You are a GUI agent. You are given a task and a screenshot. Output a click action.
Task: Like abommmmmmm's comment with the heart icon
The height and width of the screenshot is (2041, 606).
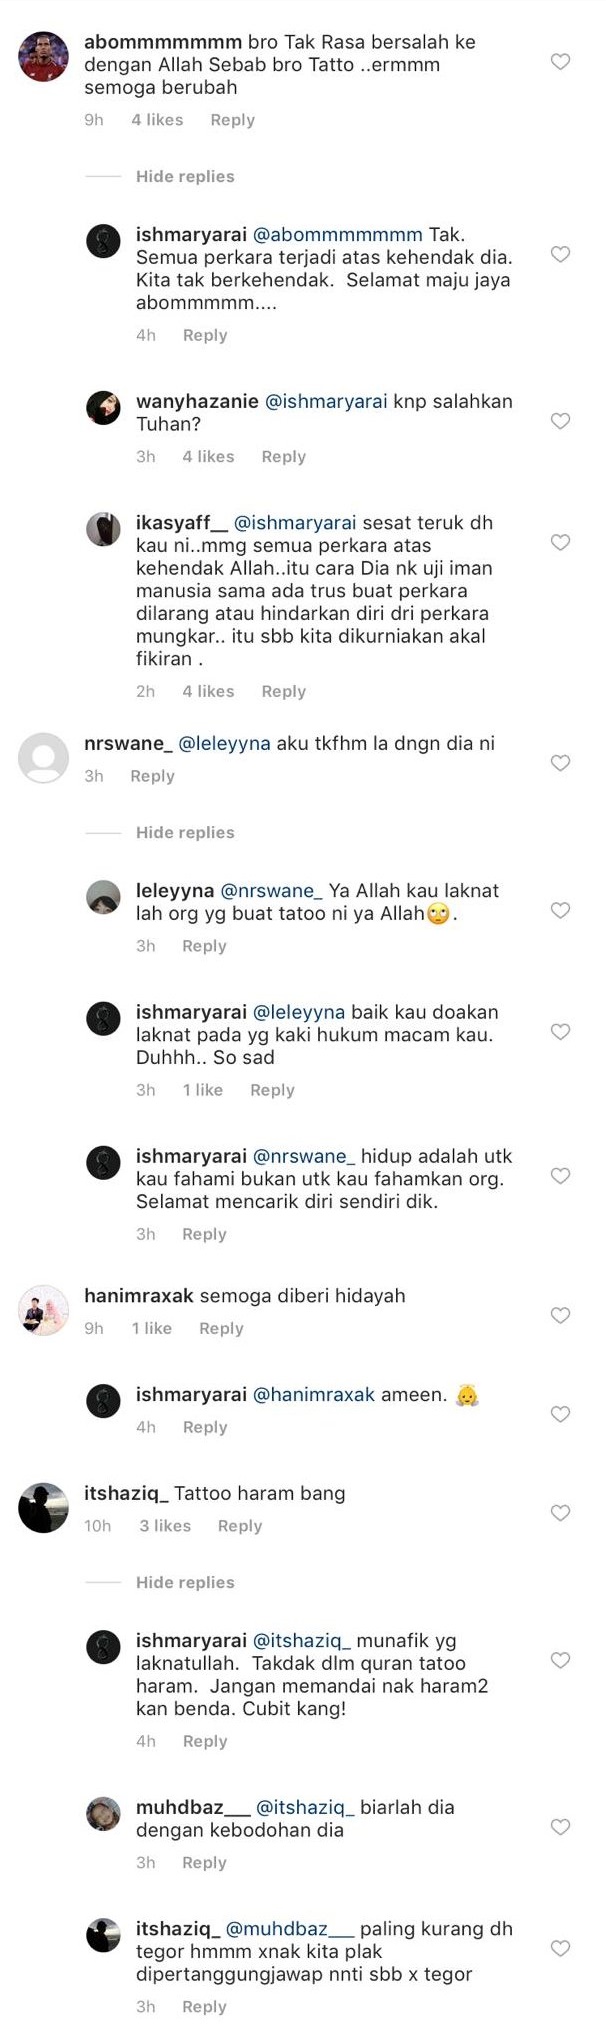pos(561,62)
